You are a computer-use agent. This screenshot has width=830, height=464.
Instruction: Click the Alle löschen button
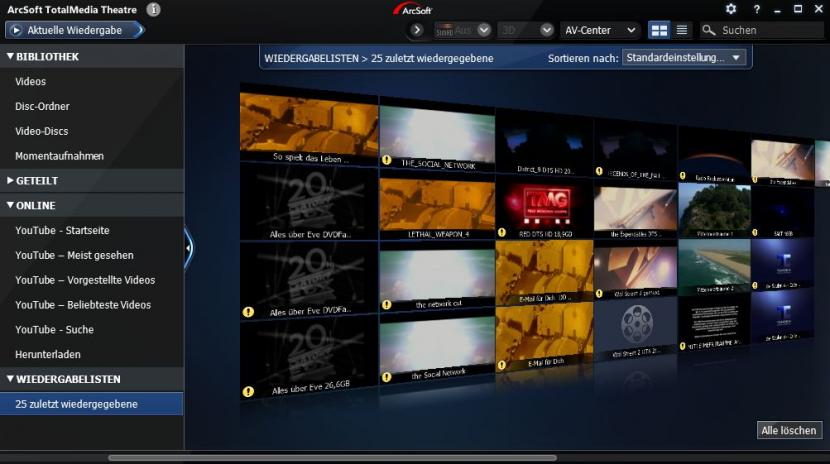789,431
